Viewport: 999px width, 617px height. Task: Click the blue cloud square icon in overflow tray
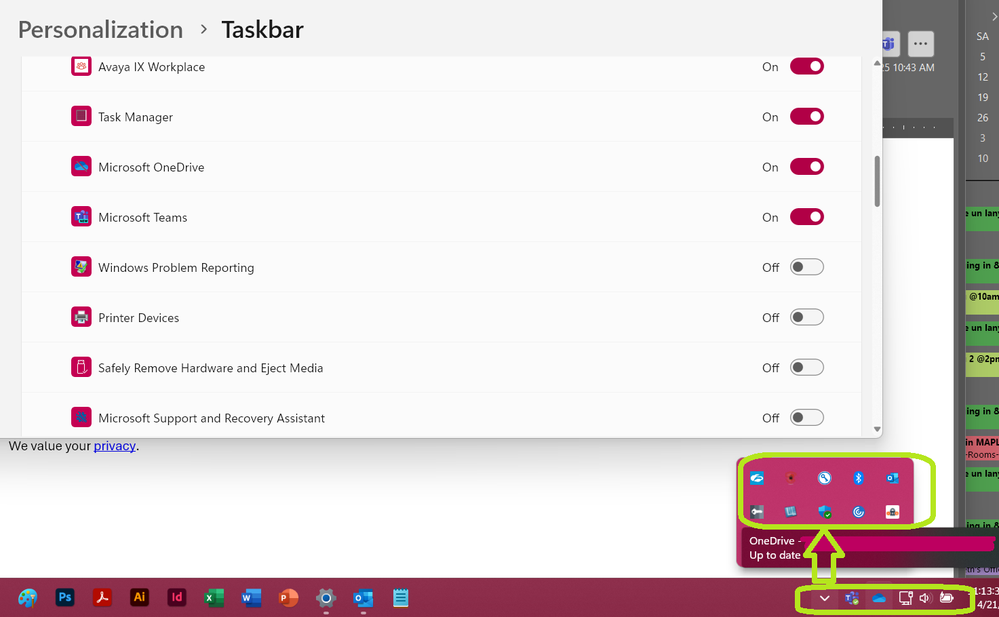tap(757, 478)
